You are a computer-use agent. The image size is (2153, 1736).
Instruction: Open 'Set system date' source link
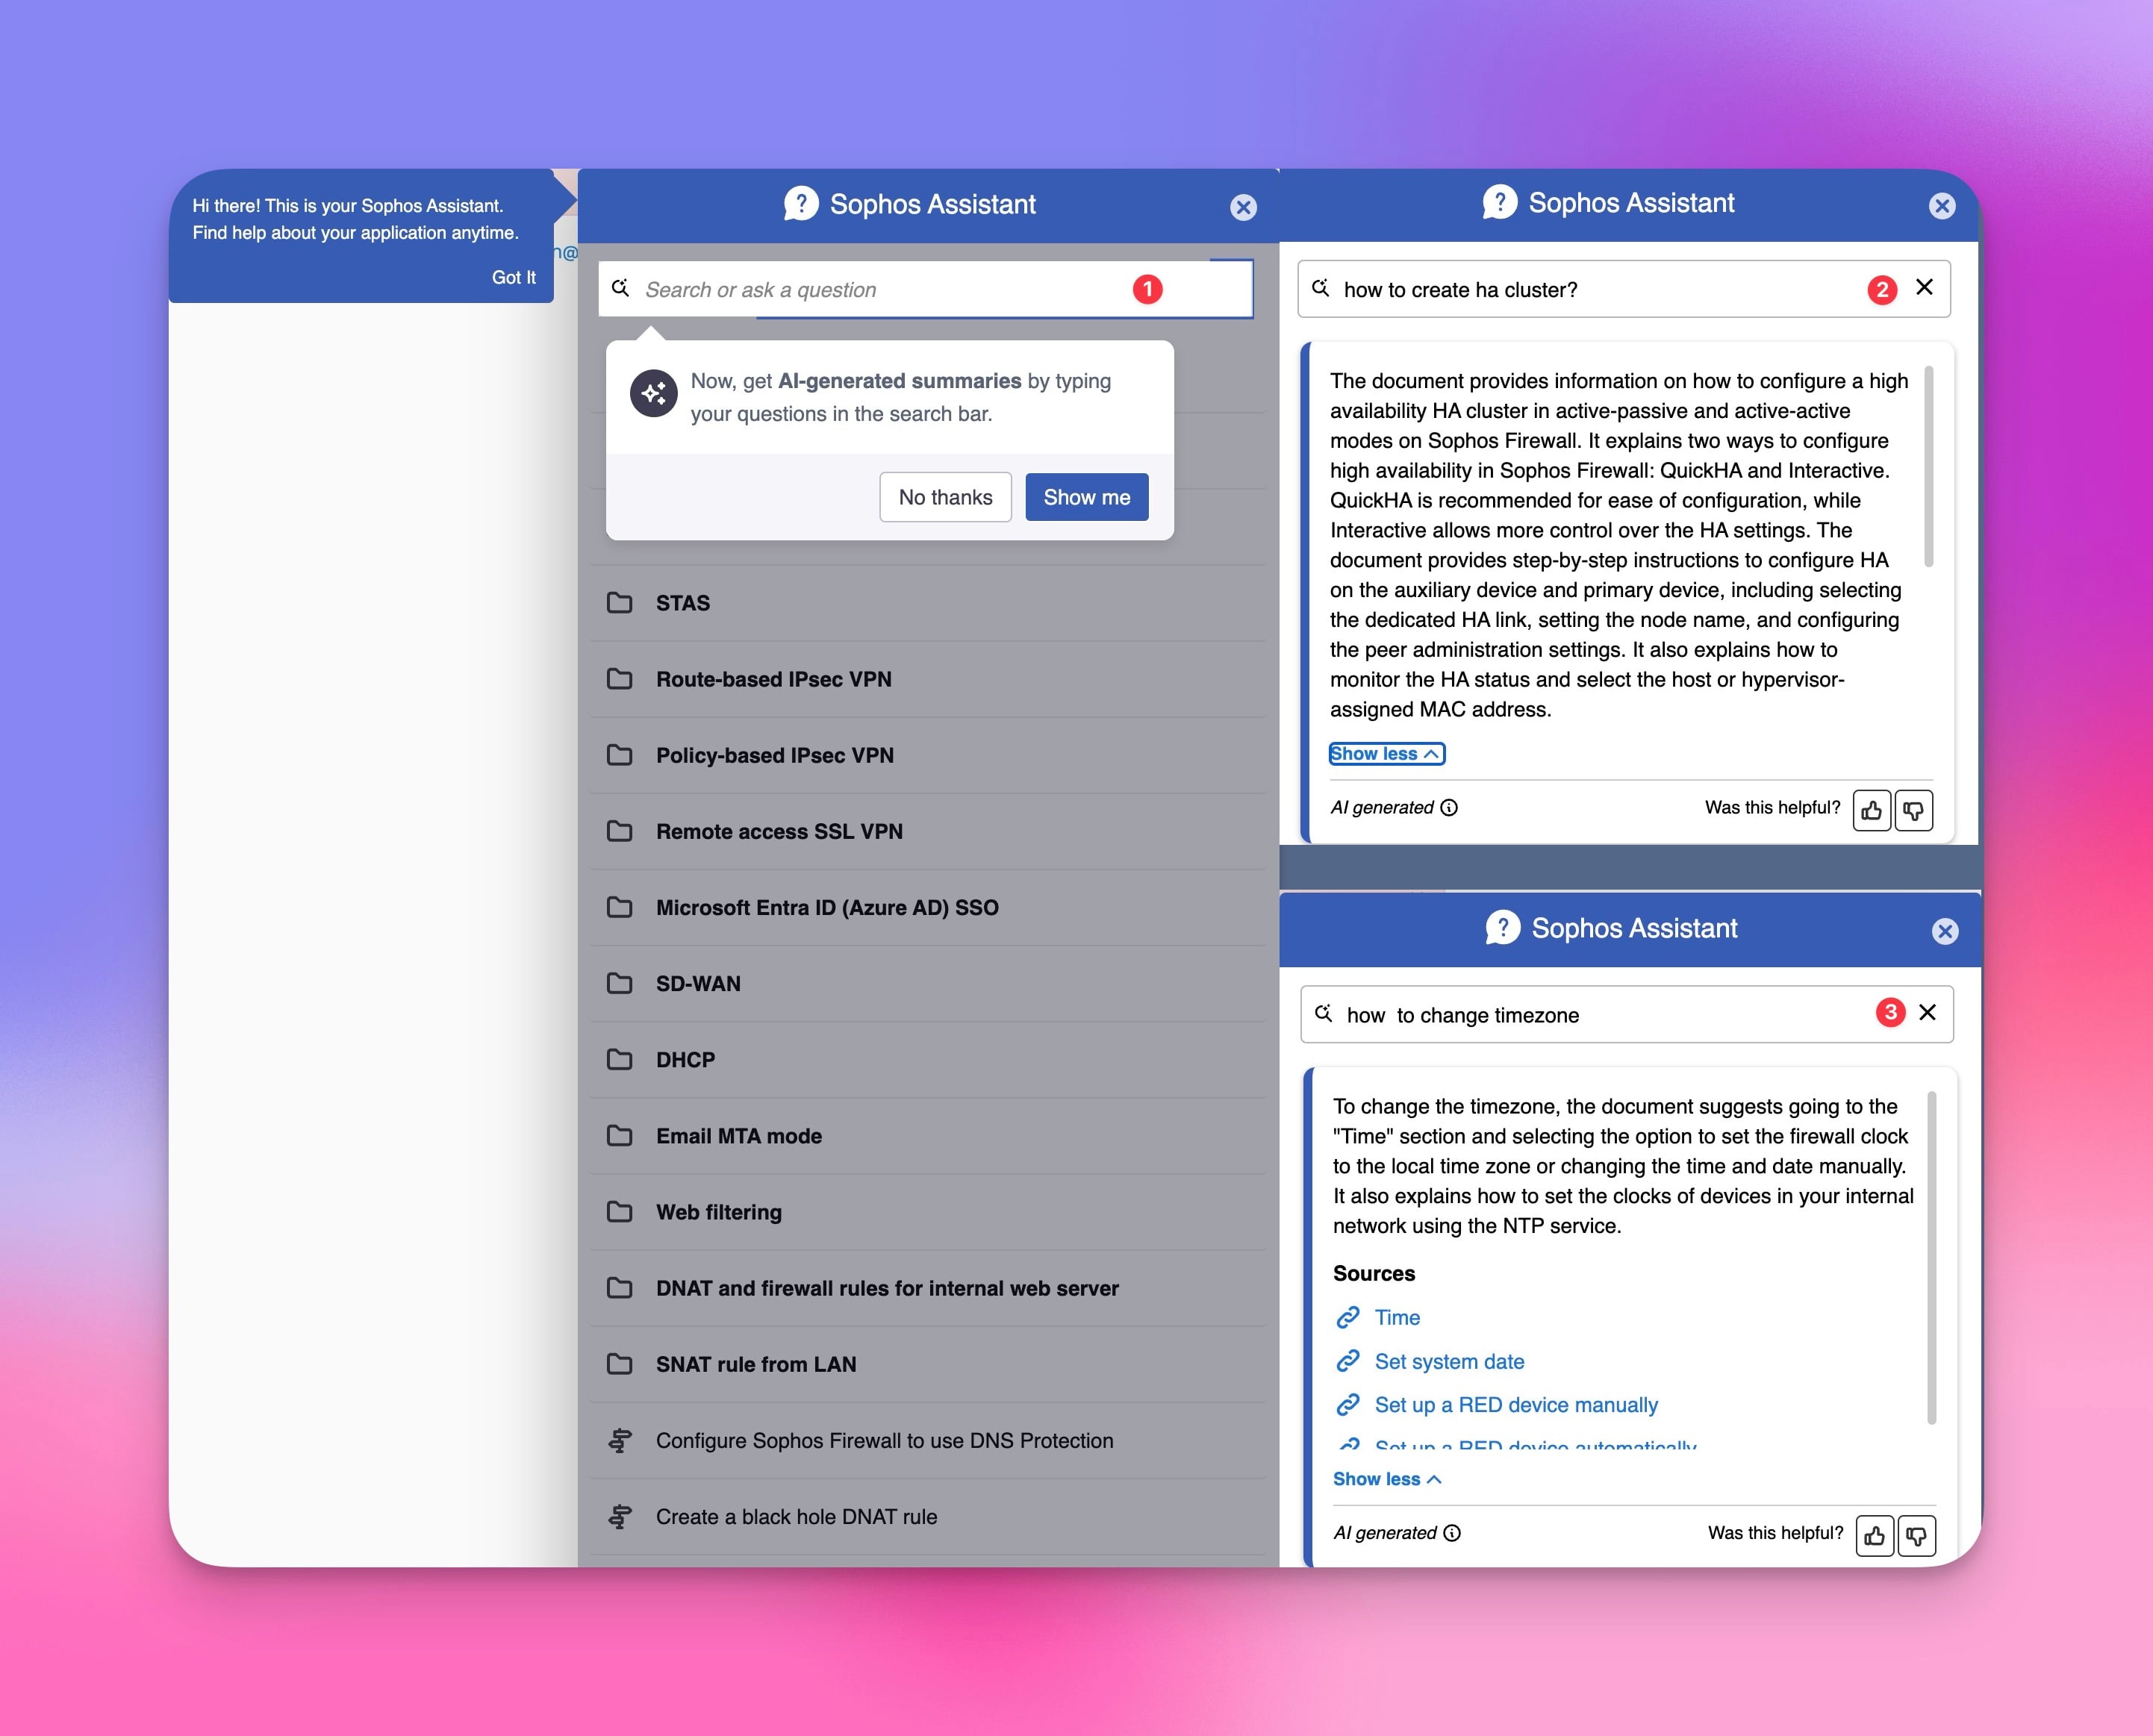(1449, 1361)
